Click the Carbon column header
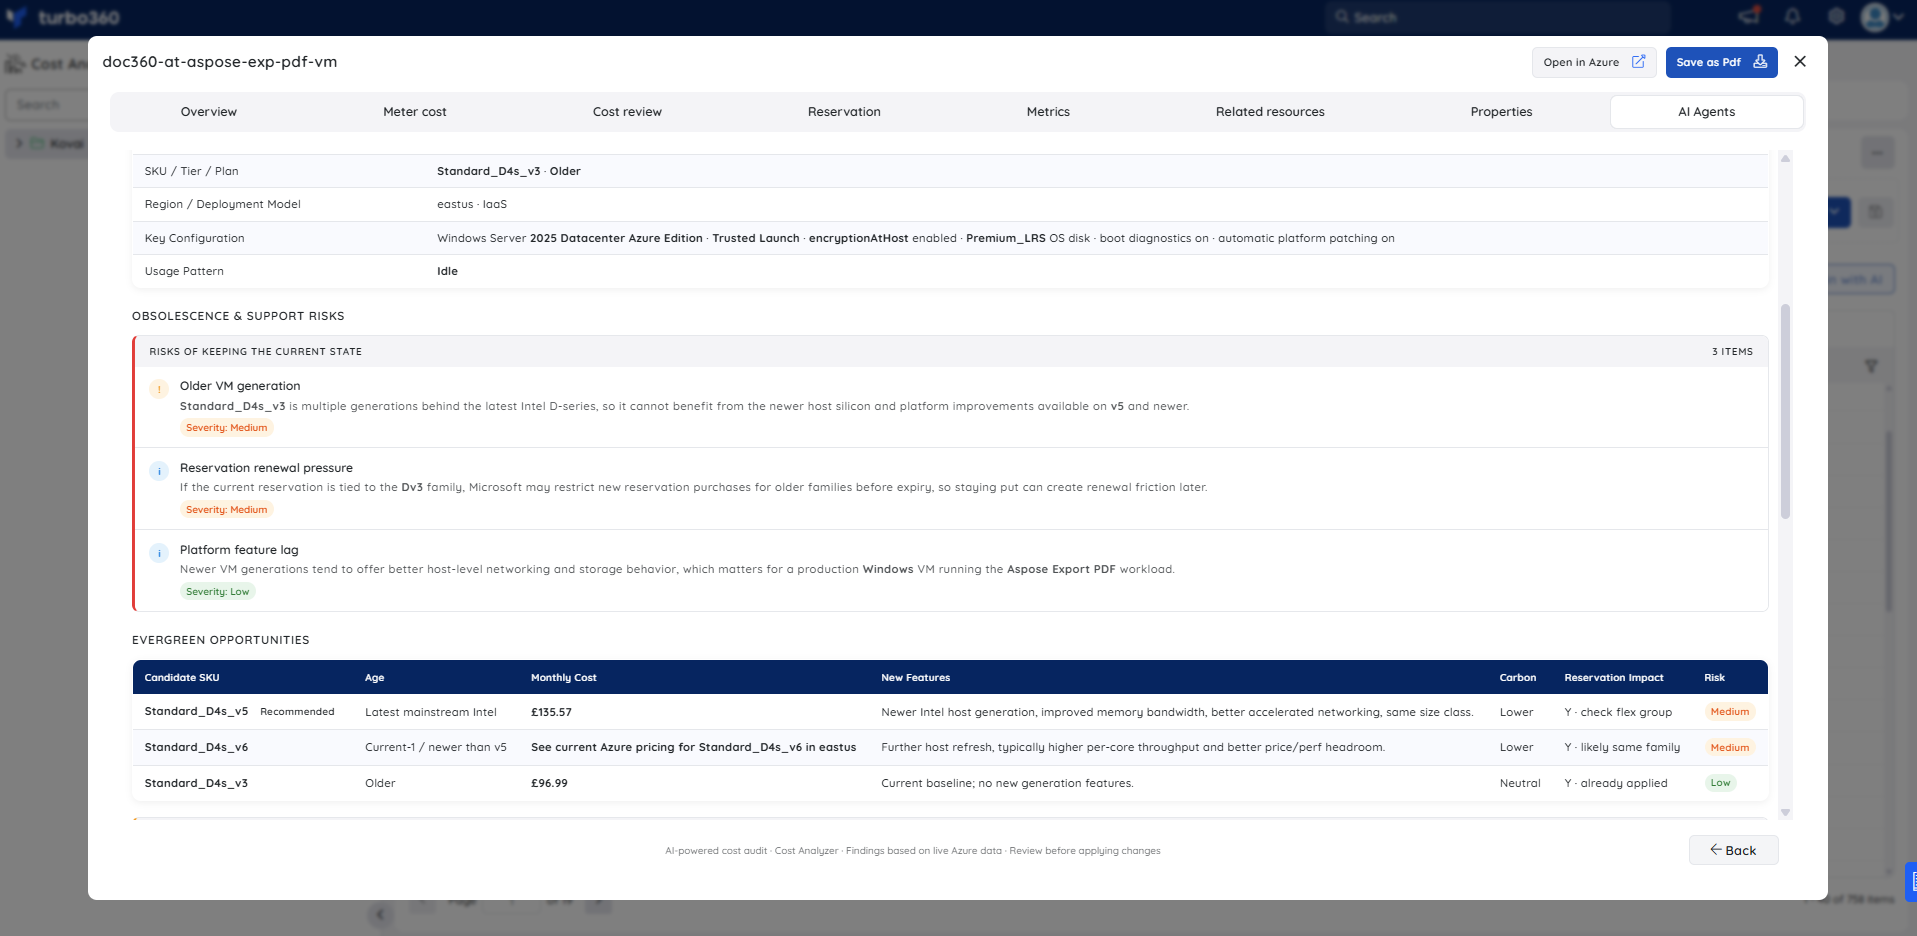The width and height of the screenshot is (1917, 936). tap(1518, 677)
